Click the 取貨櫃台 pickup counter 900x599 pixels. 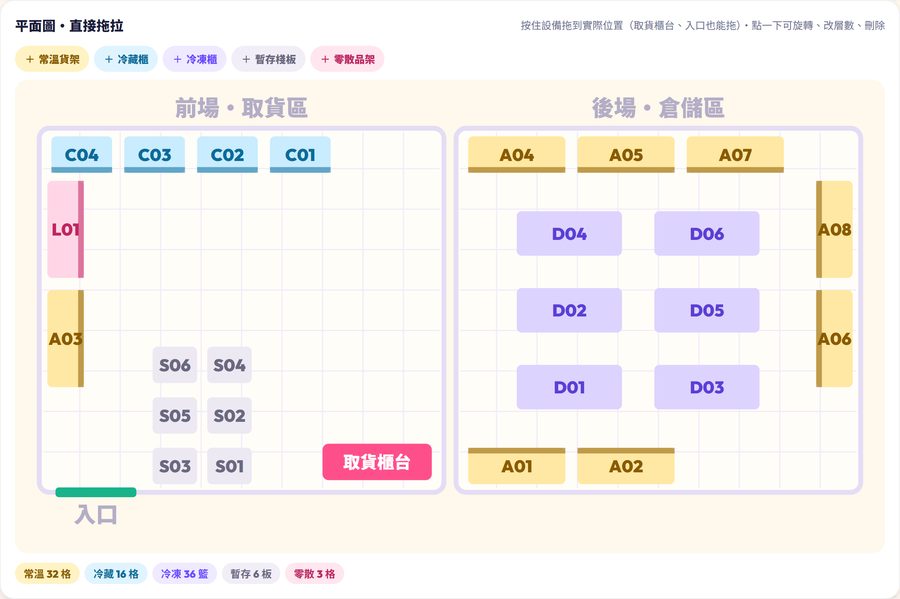(x=377, y=462)
